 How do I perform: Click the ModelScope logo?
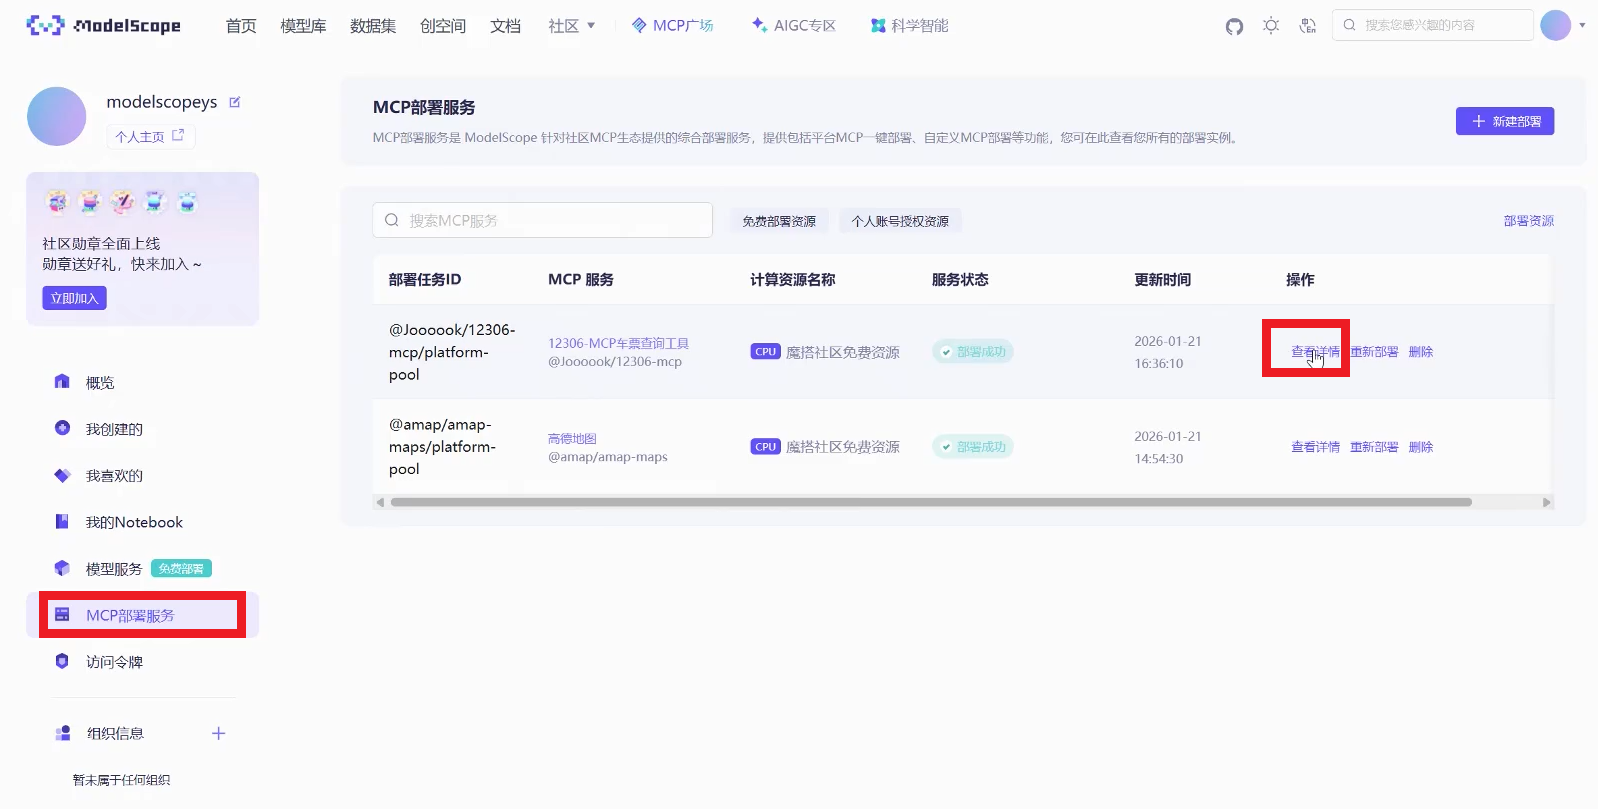click(x=104, y=25)
